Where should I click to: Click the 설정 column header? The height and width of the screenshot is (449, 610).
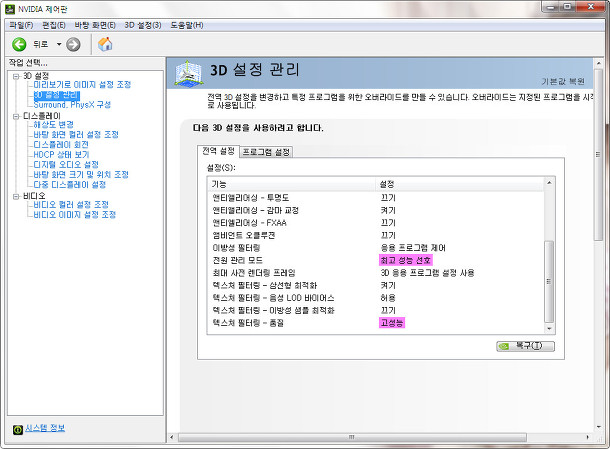pyautogui.click(x=460, y=184)
